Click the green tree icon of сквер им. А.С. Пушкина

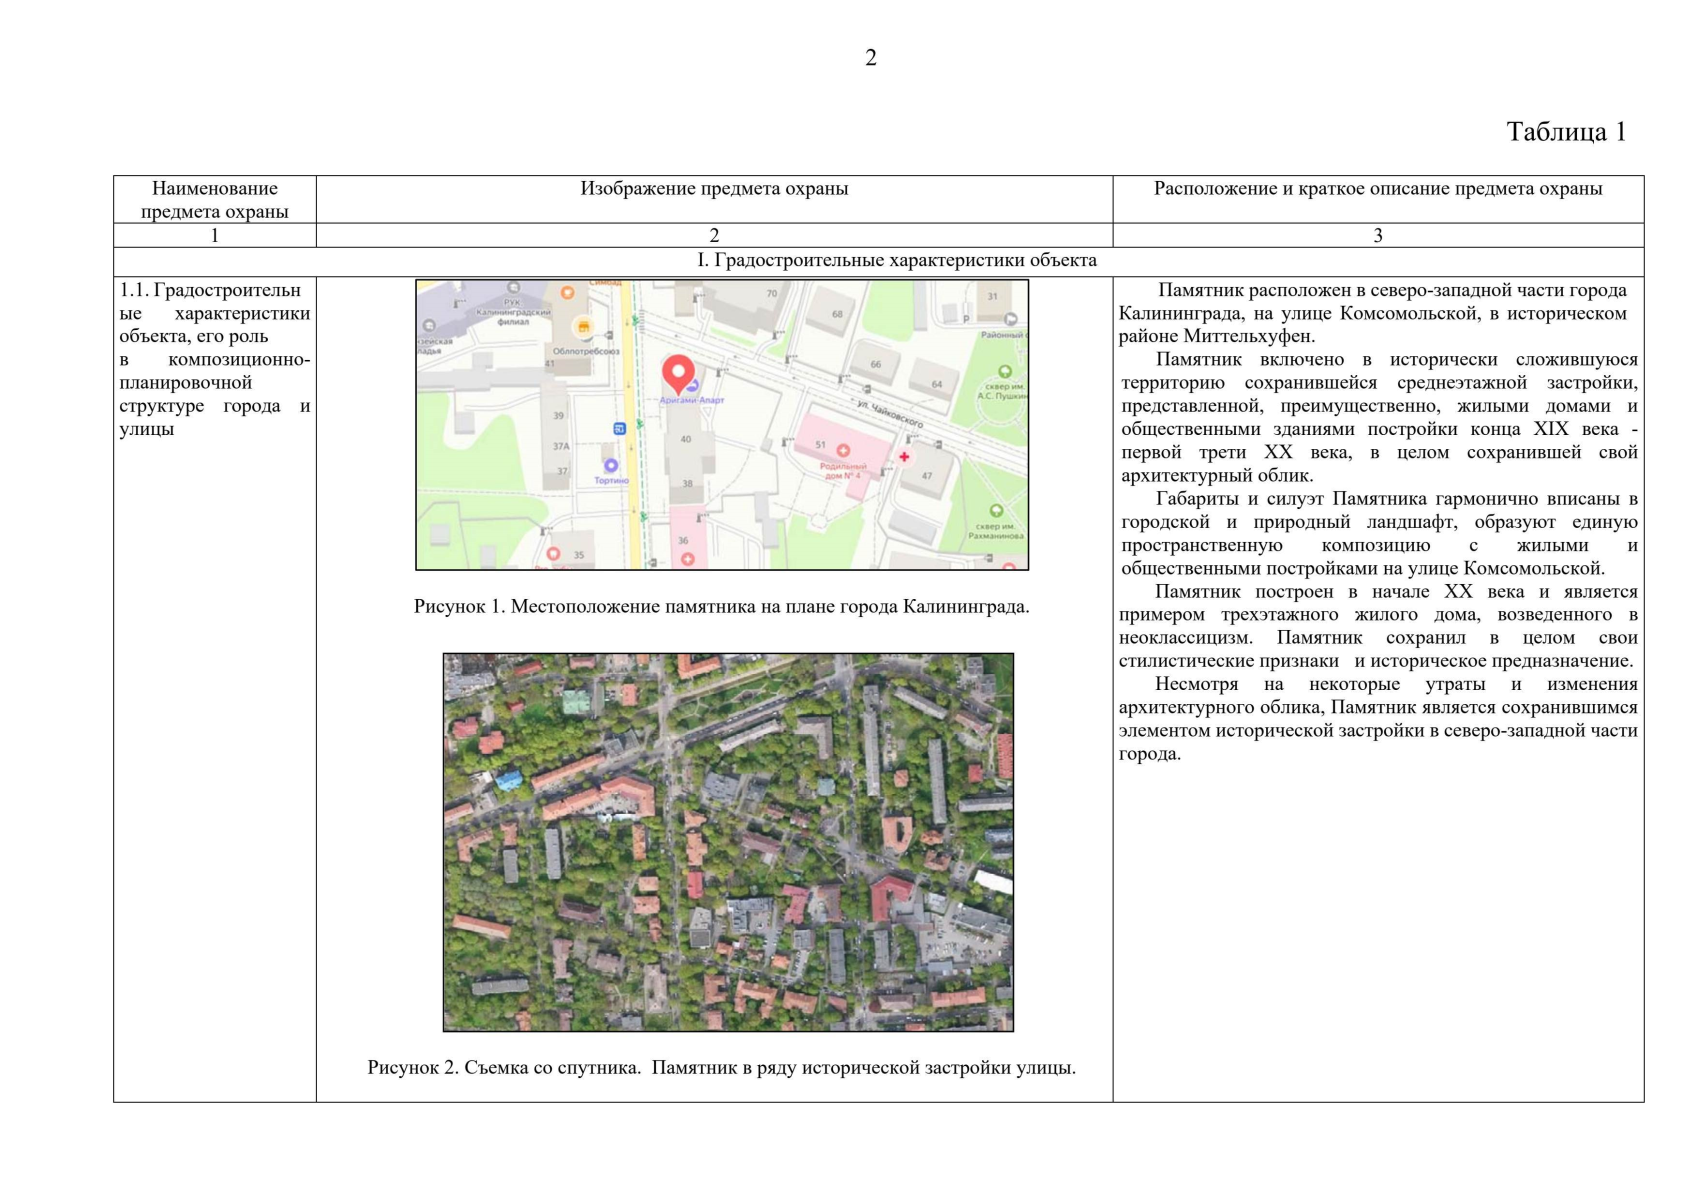pyautogui.click(x=1005, y=372)
